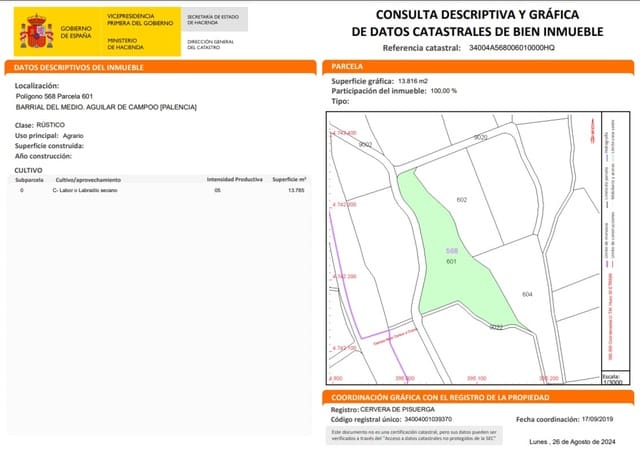Click the title 'CONSULTA DESCRIPTIVA Y GRÁFICA'
The width and height of the screenshot is (640, 452).
[477, 15]
